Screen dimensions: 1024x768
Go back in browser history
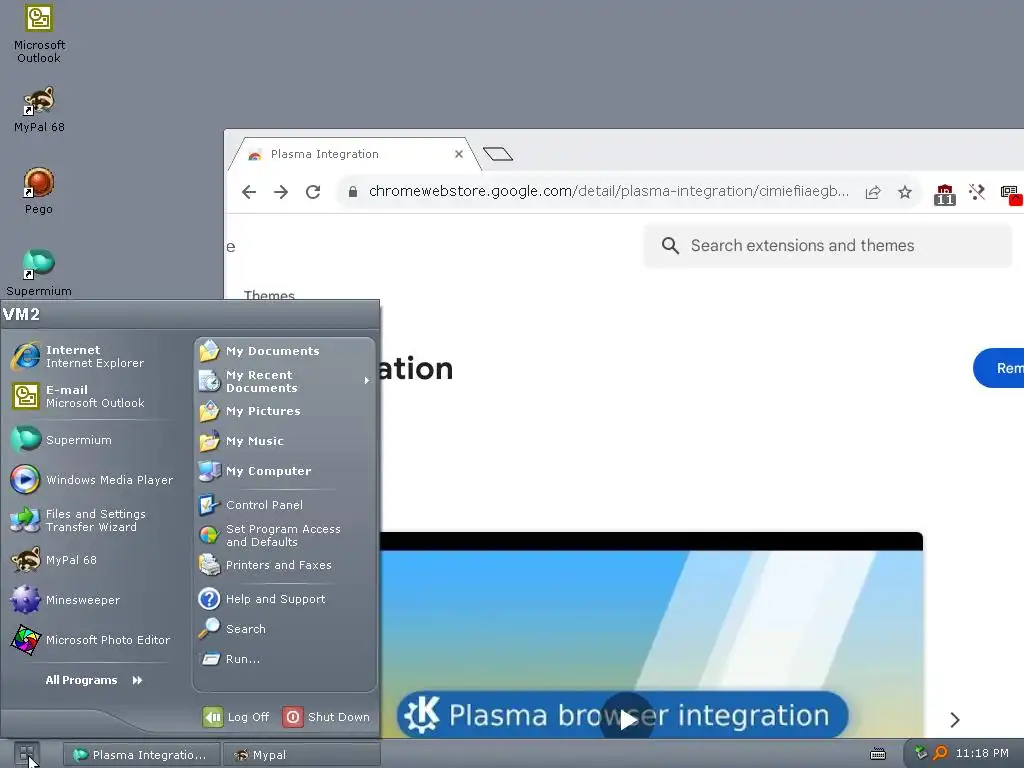[249, 192]
